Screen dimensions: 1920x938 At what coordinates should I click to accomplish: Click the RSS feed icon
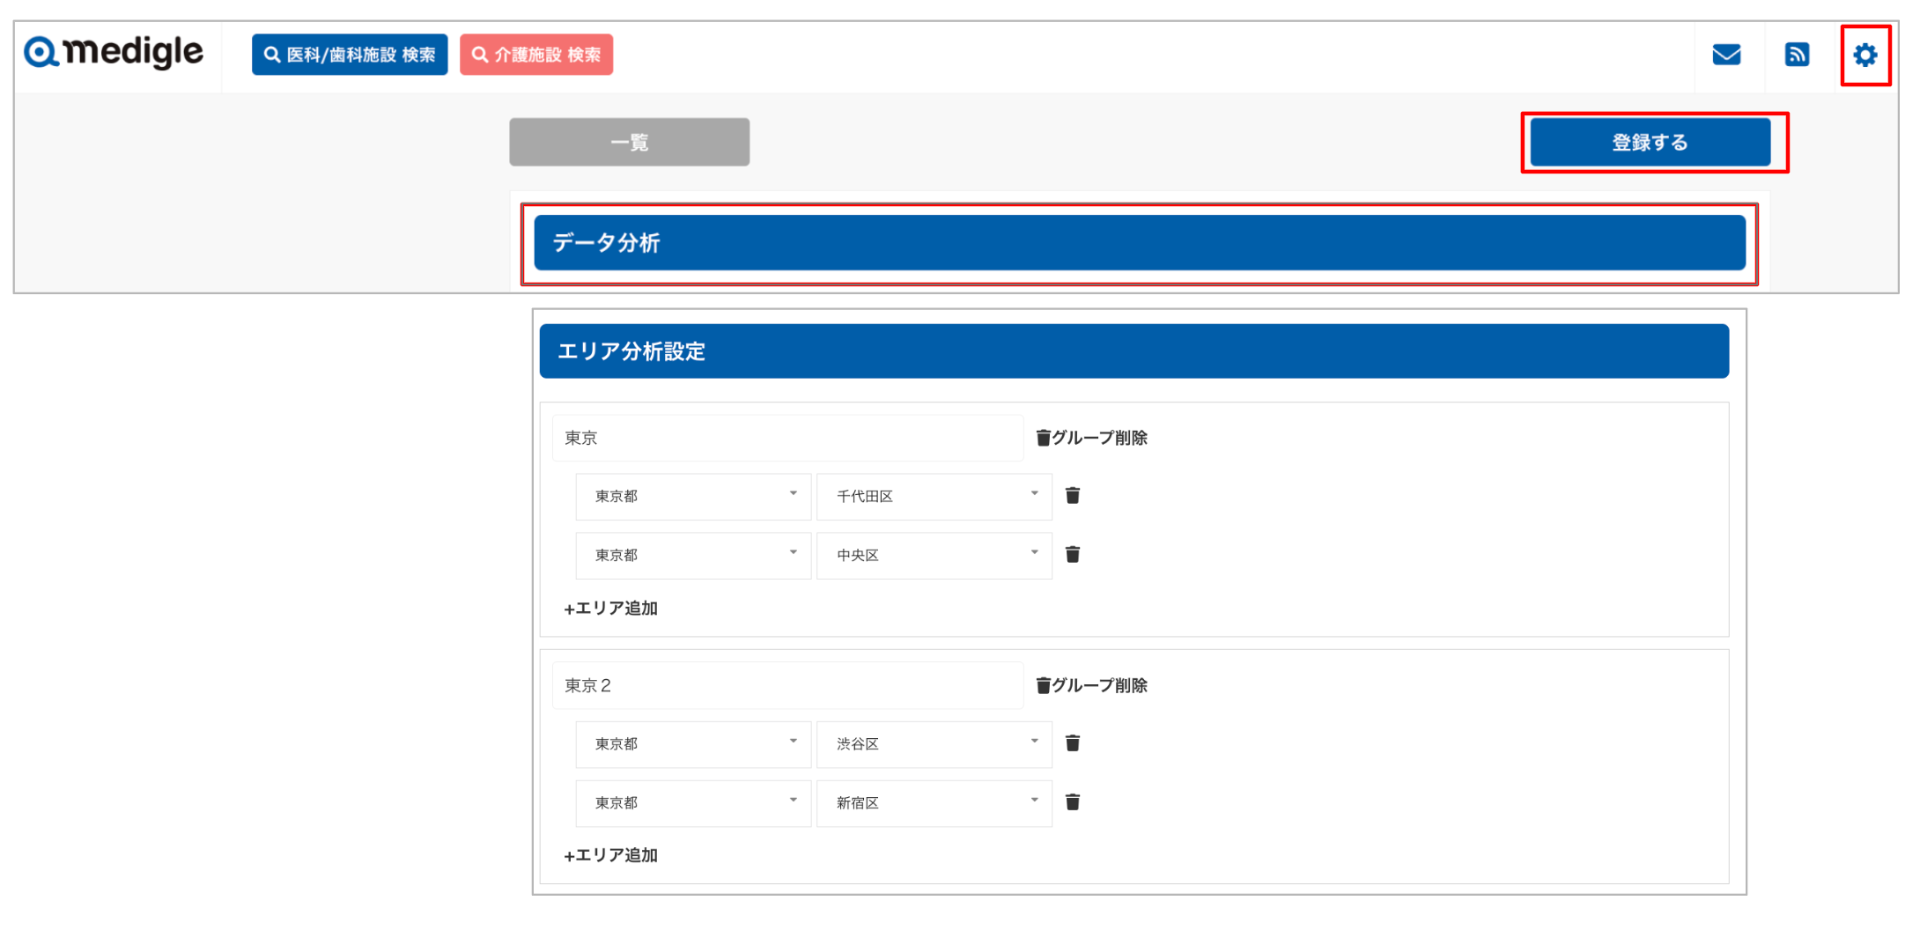coord(1797,55)
